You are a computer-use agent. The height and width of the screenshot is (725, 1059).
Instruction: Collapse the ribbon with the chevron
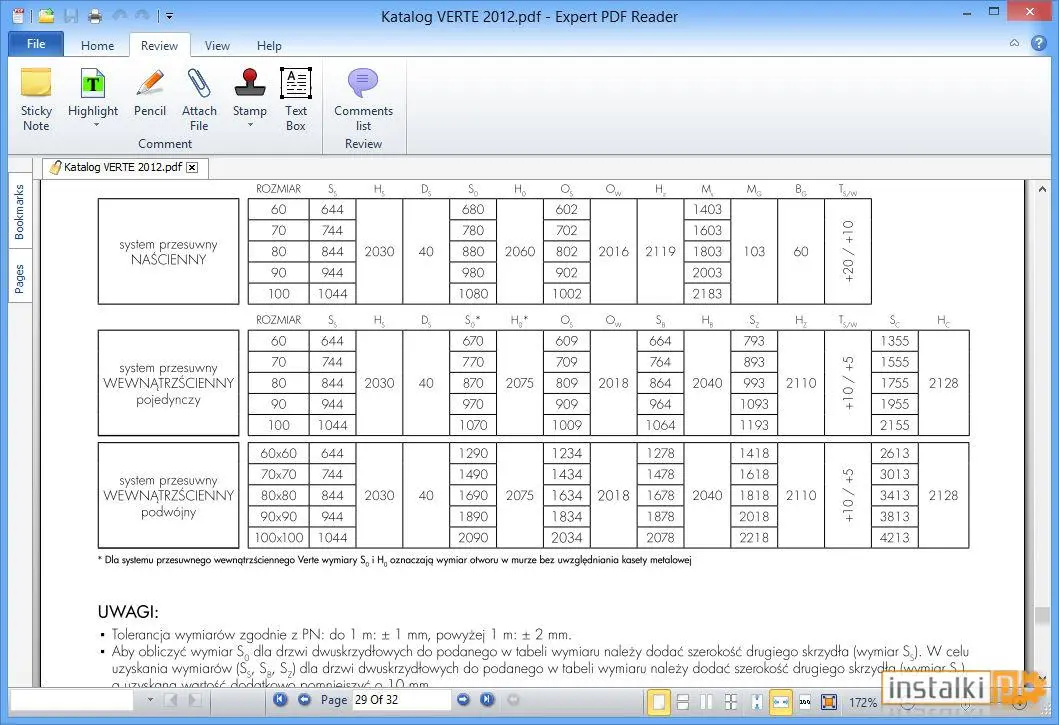tap(1014, 43)
